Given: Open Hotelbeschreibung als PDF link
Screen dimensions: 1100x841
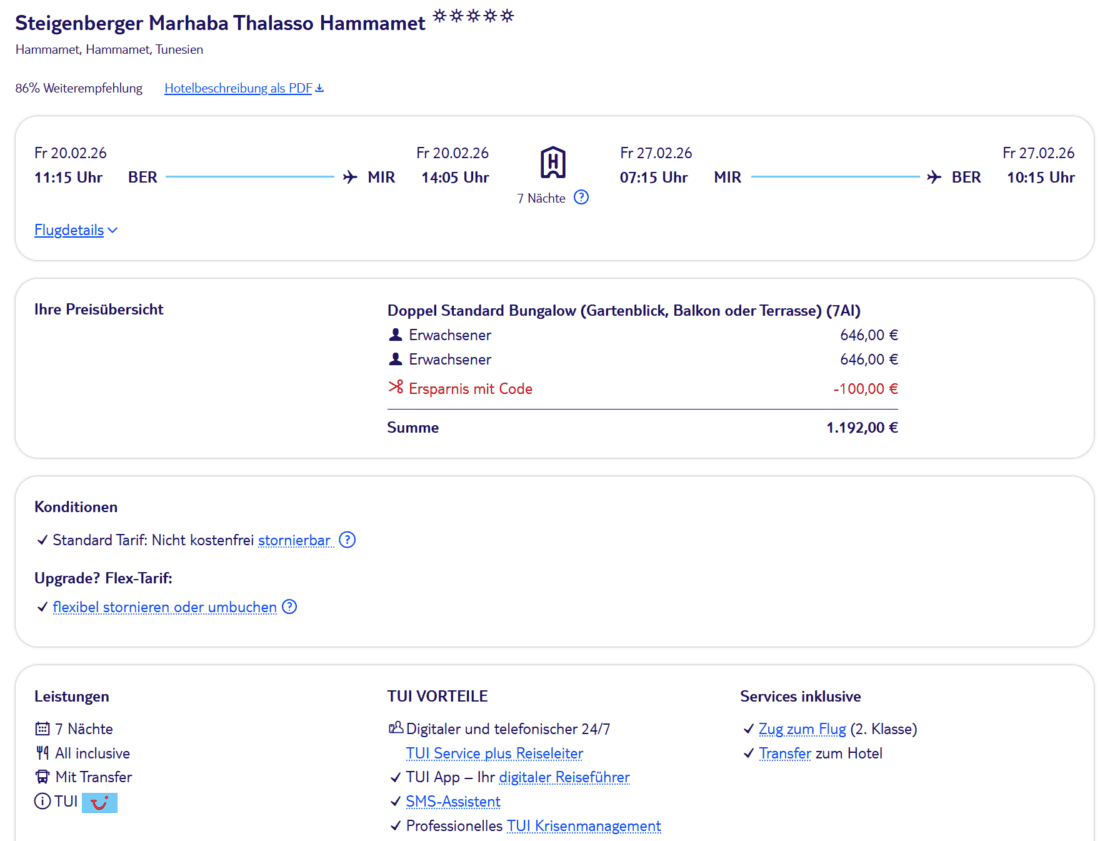Looking at the screenshot, I should (238, 89).
